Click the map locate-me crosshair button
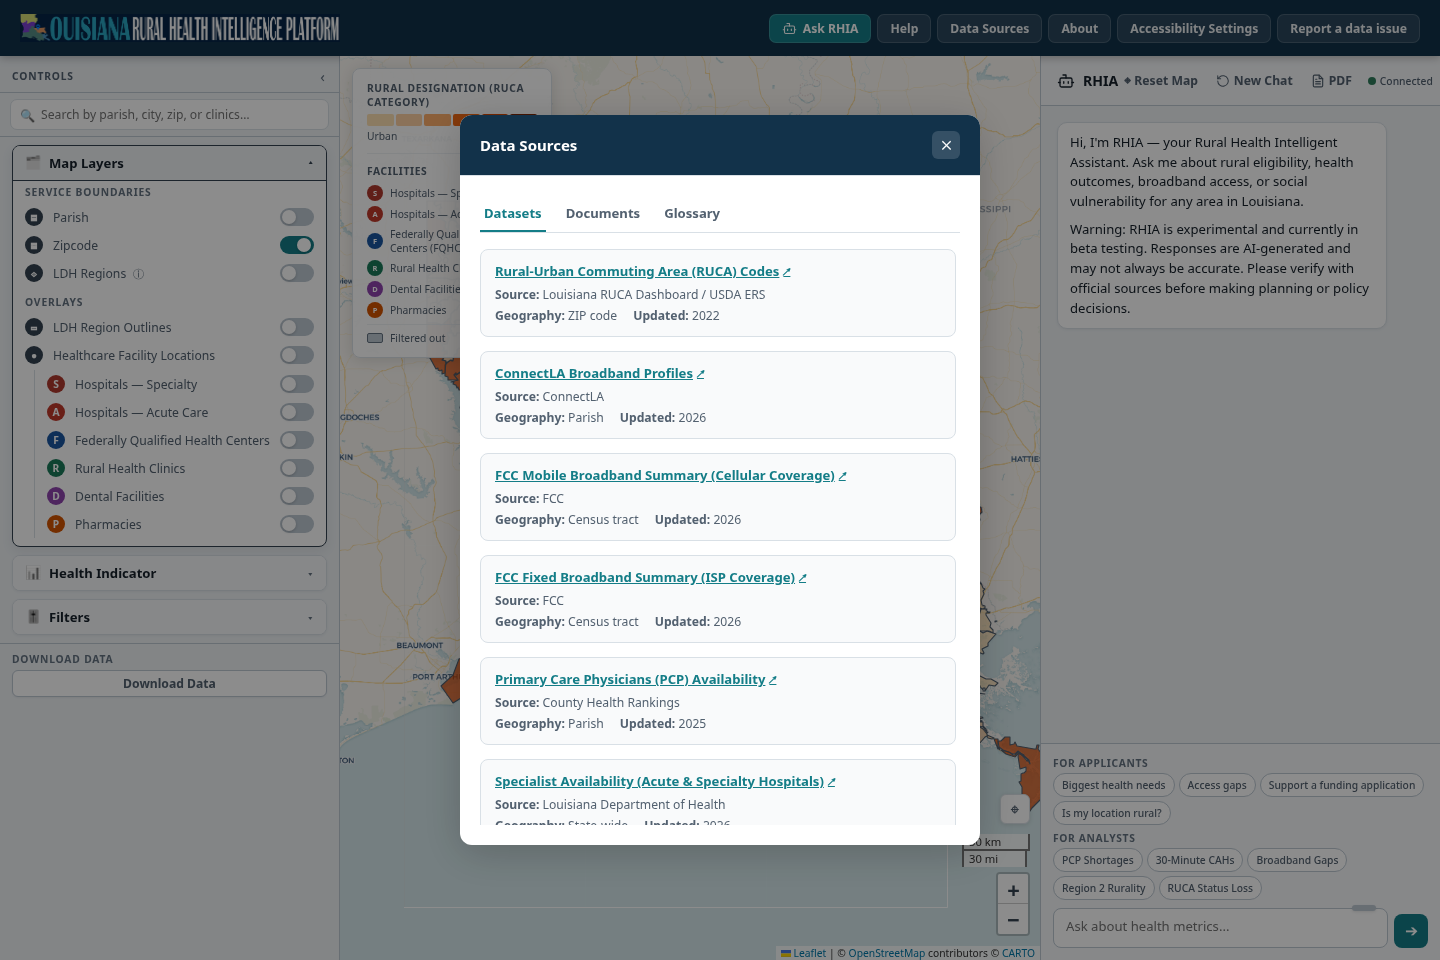 pyautogui.click(x=1015, y=809)
